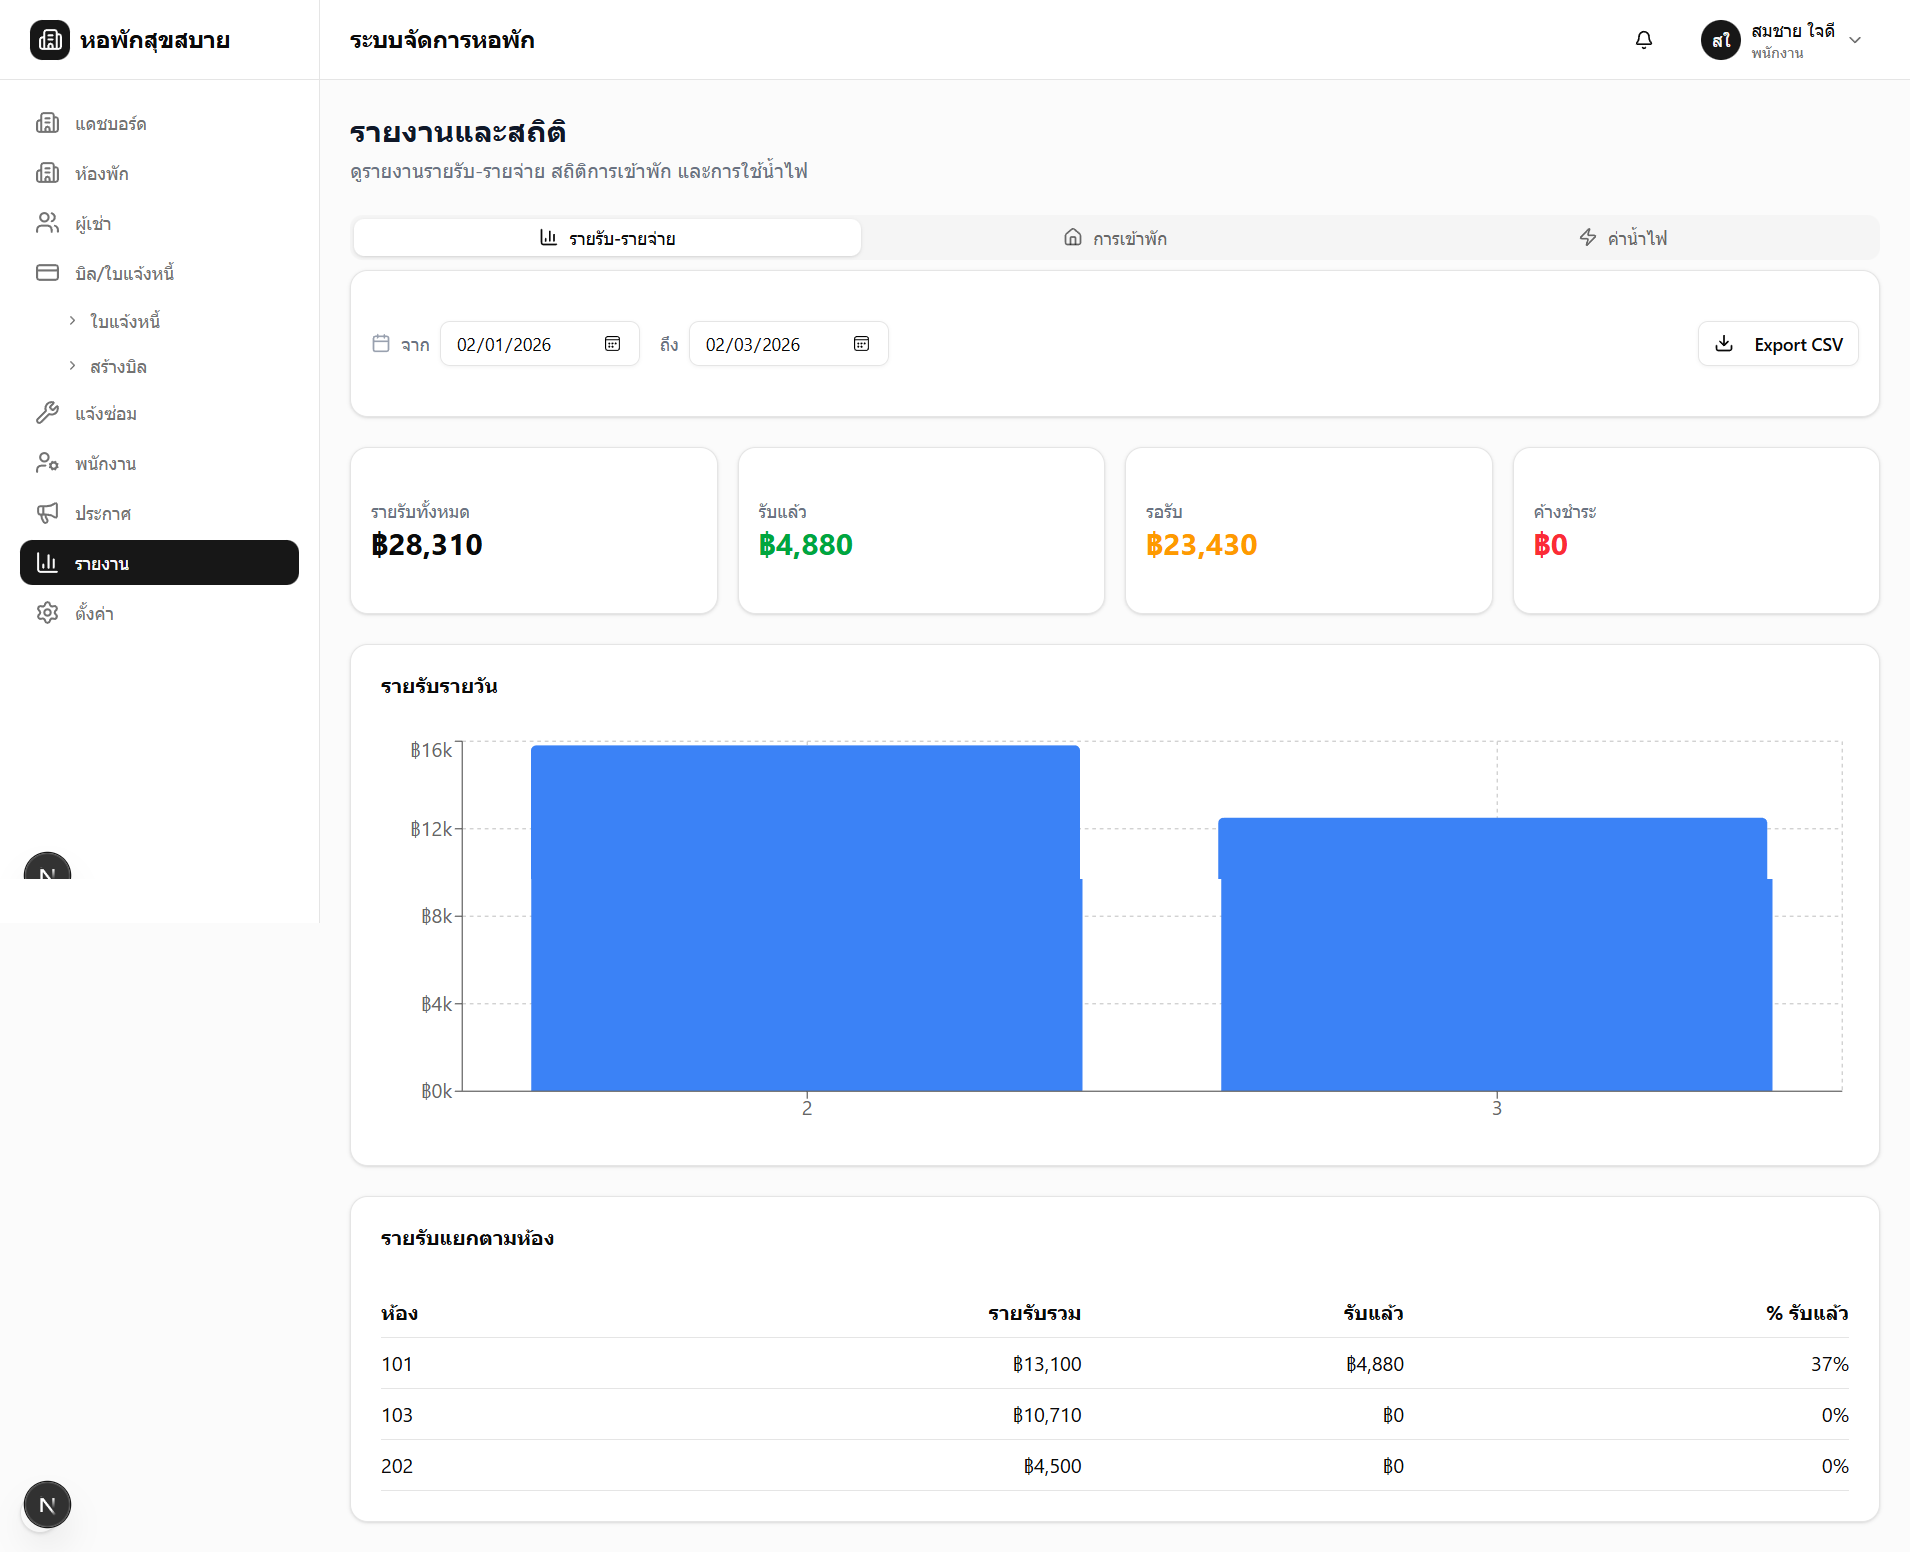1910x1552 pixels.
Task: Click the รายงาน bar chart icon
Action: (x=47, y=563)
